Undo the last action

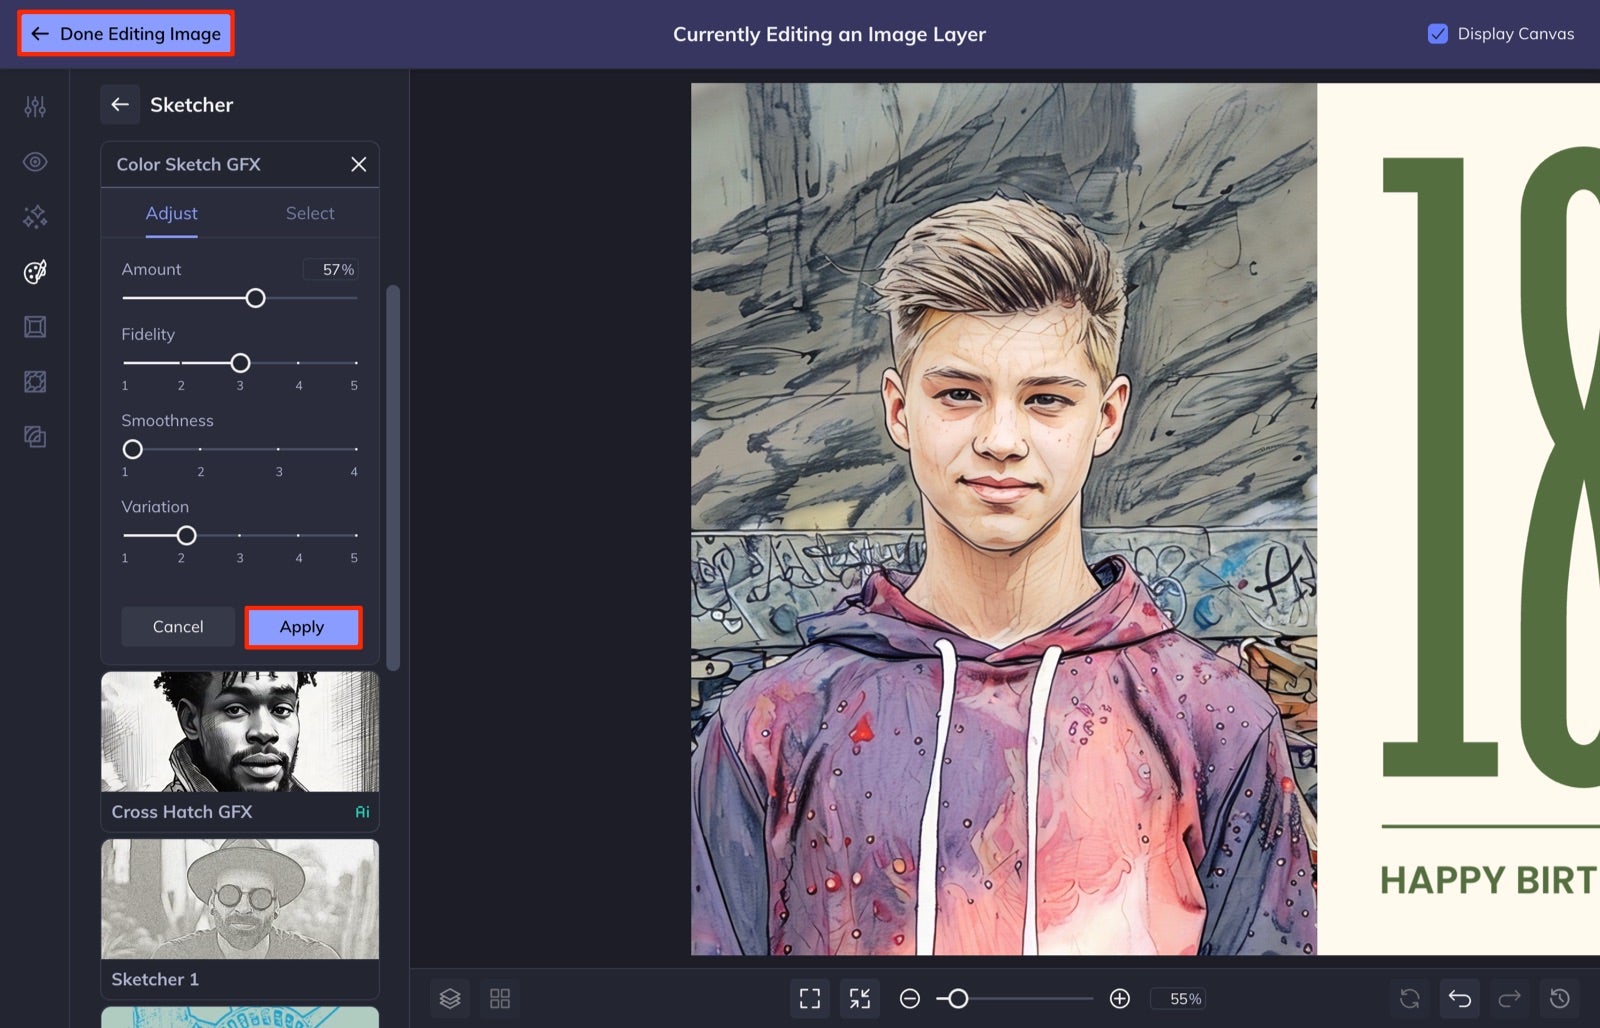(x=1459, y=998)
